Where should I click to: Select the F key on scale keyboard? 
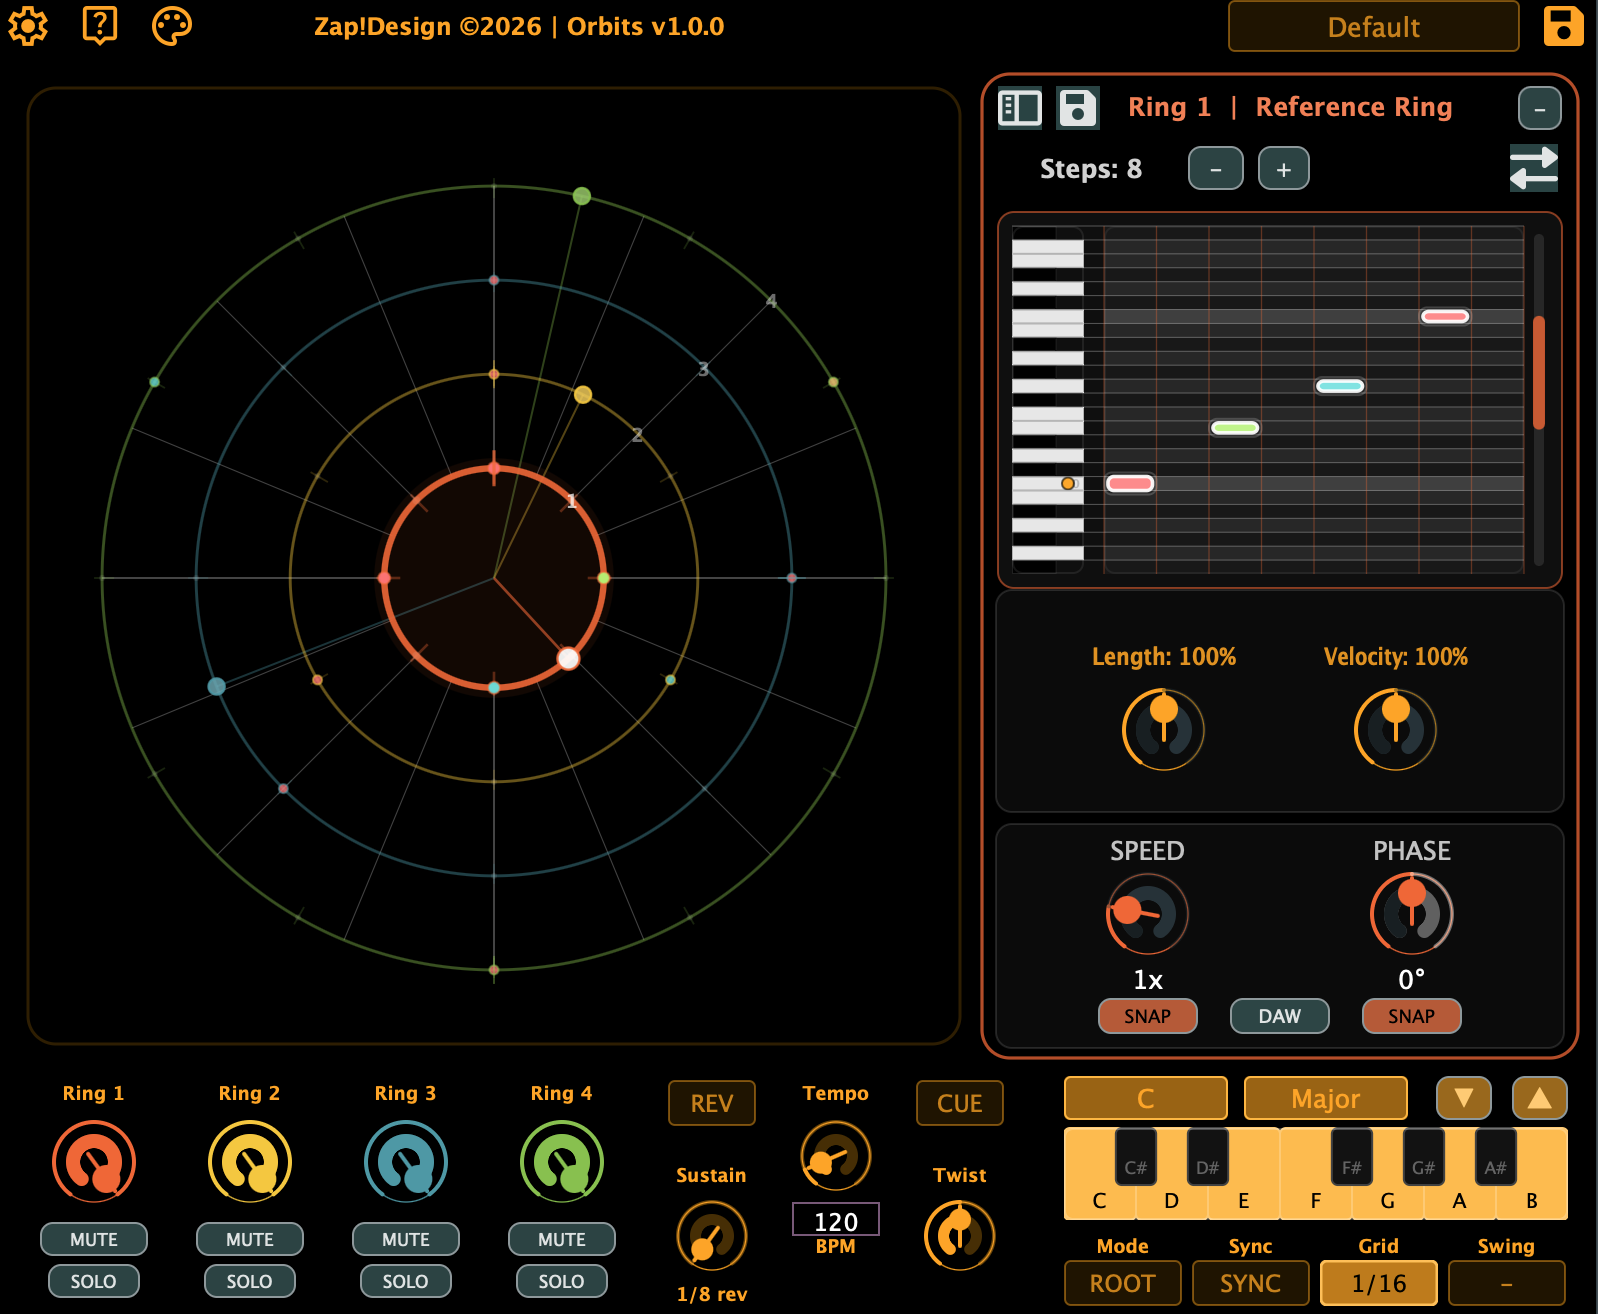pos(1316,1200)
